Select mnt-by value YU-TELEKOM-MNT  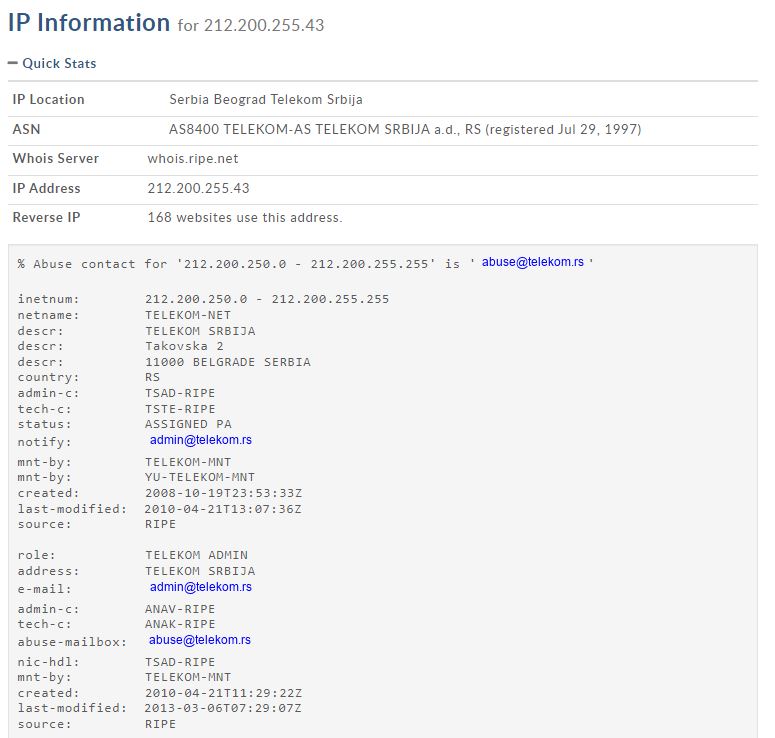click(200, 477)
